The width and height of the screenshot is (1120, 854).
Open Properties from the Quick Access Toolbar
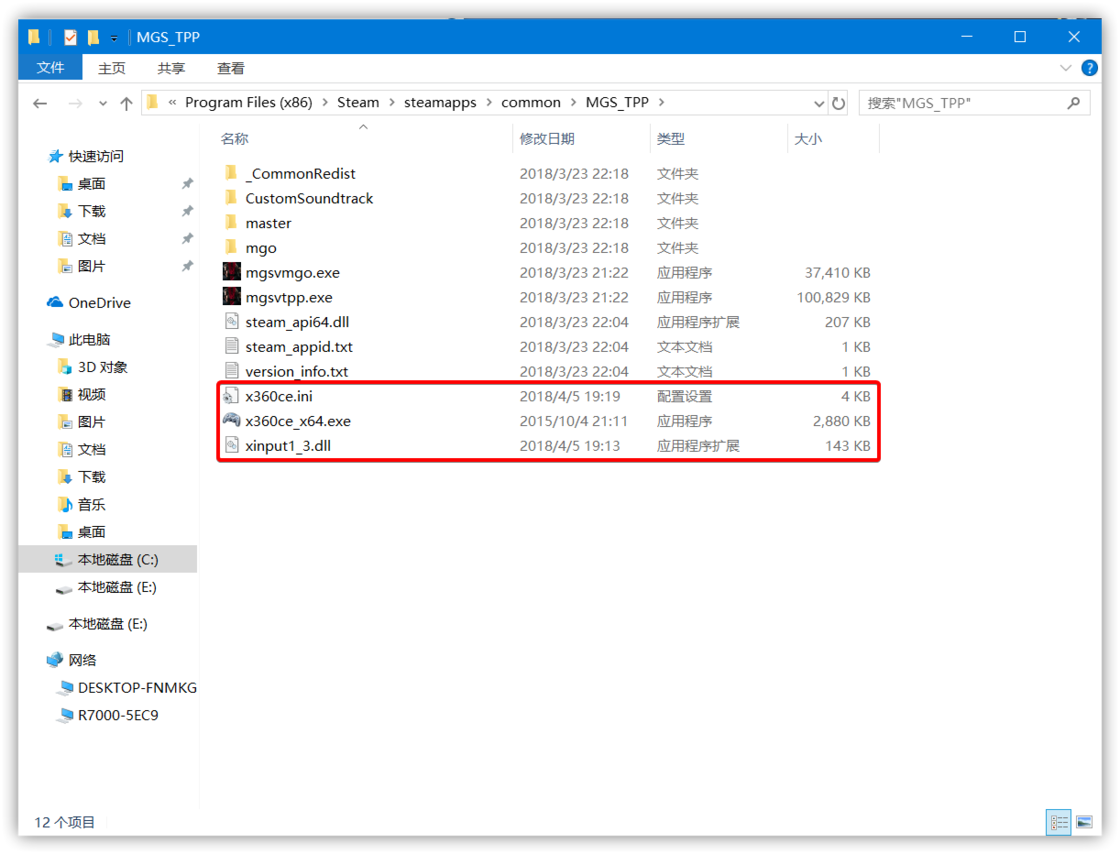point(70,36)
